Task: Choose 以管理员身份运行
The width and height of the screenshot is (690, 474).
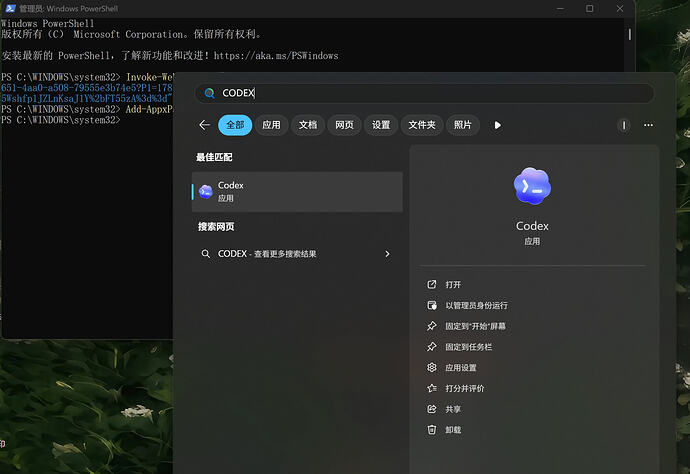Action: tap(476, 305)
